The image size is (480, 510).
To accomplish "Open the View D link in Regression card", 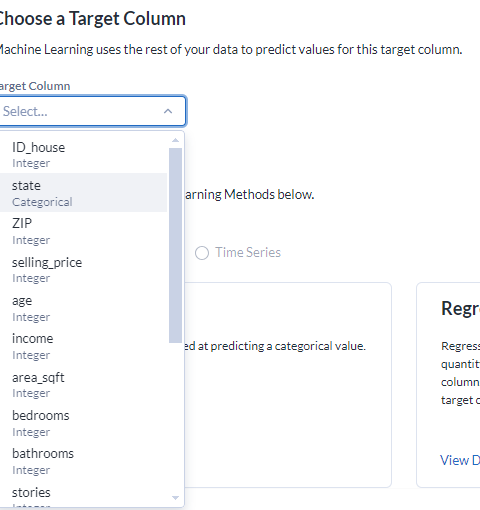I will click(460, 460).
